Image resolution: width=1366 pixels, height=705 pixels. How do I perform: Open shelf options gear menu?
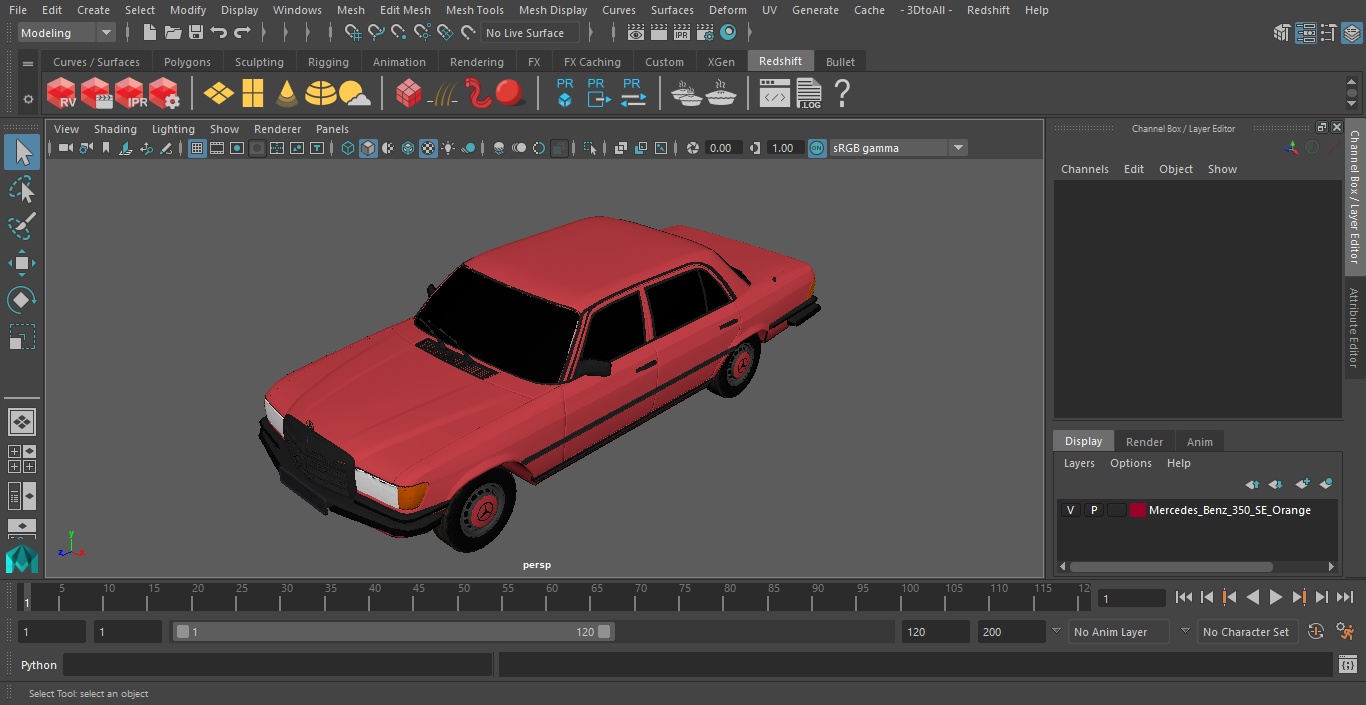click(x=28, y=99)
